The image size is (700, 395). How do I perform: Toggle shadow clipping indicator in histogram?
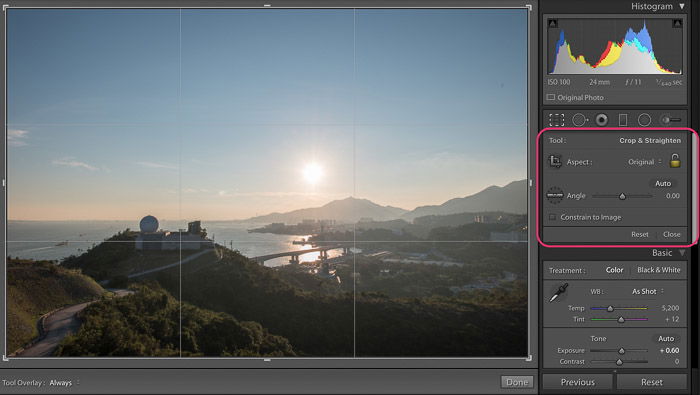pyautogui.click(x=553, y=23)
